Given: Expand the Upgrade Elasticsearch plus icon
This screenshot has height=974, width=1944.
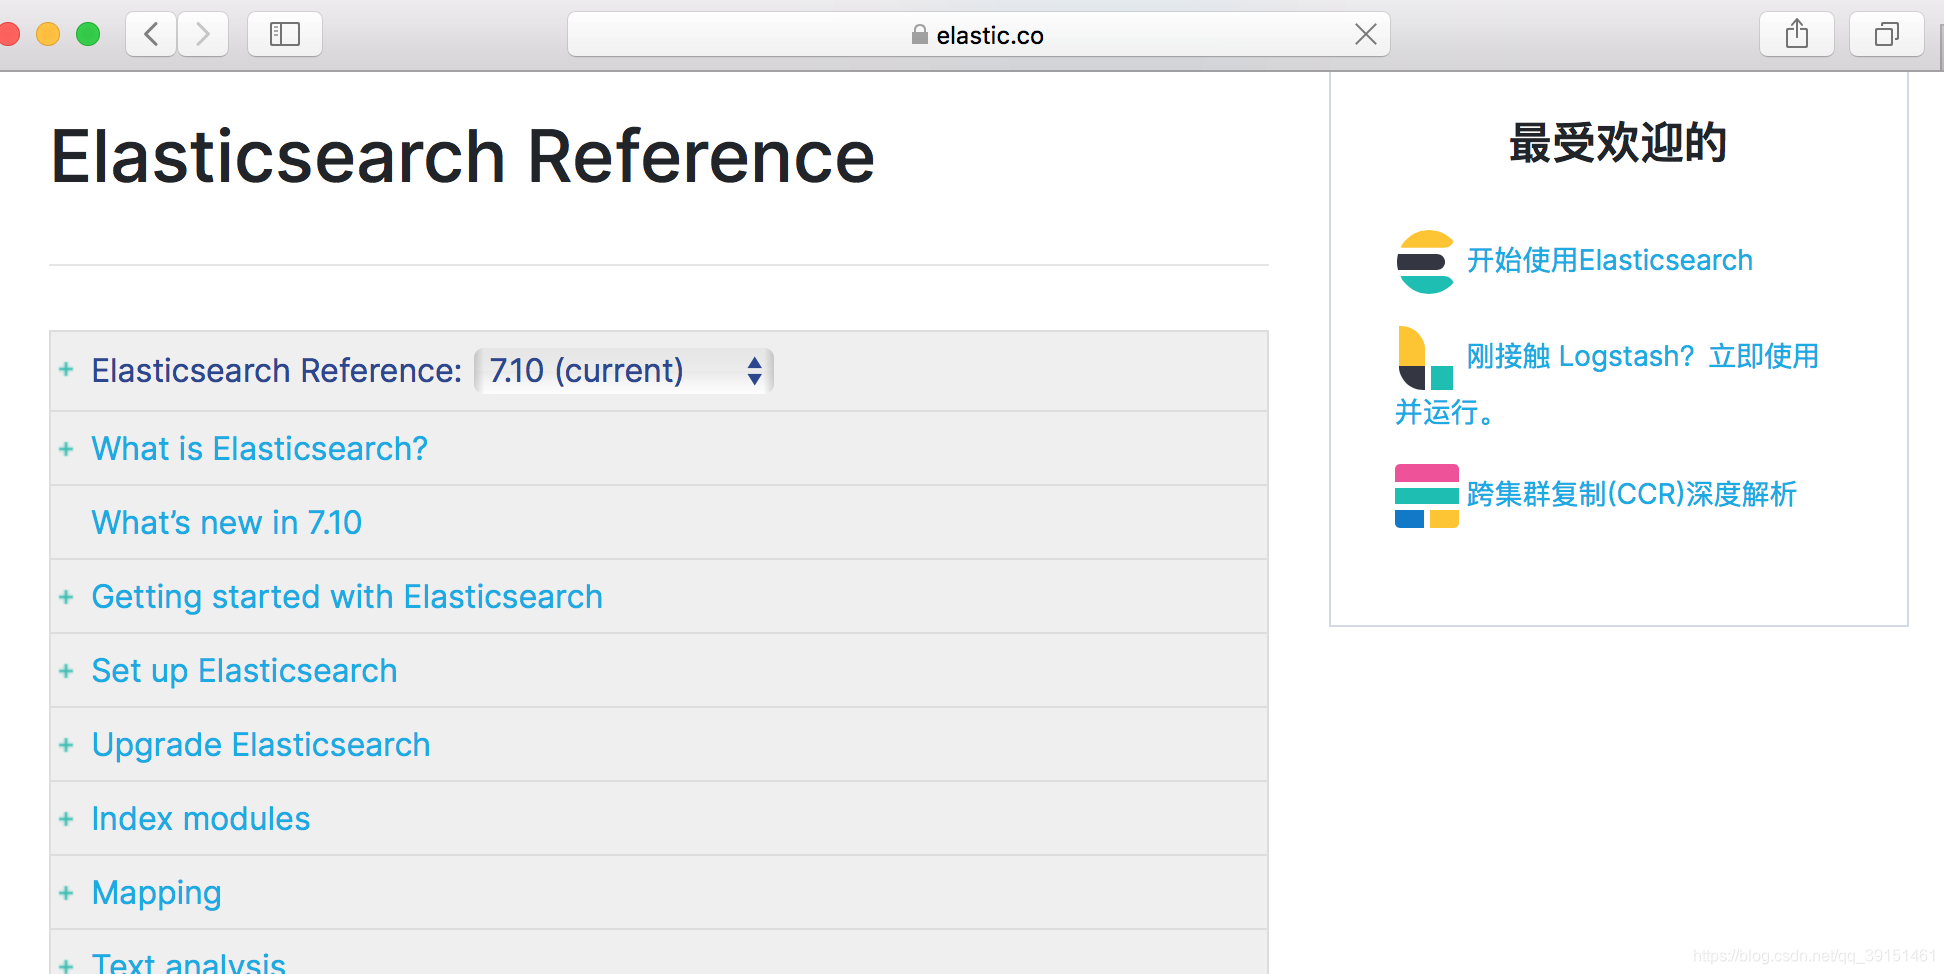Looking at the screenshot, I should 66,745.
